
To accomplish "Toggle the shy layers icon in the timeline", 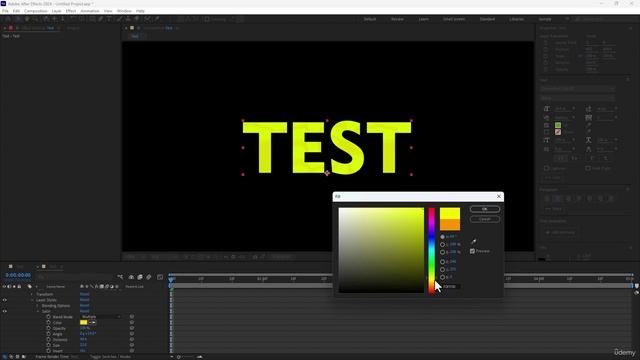I will 131,277.
